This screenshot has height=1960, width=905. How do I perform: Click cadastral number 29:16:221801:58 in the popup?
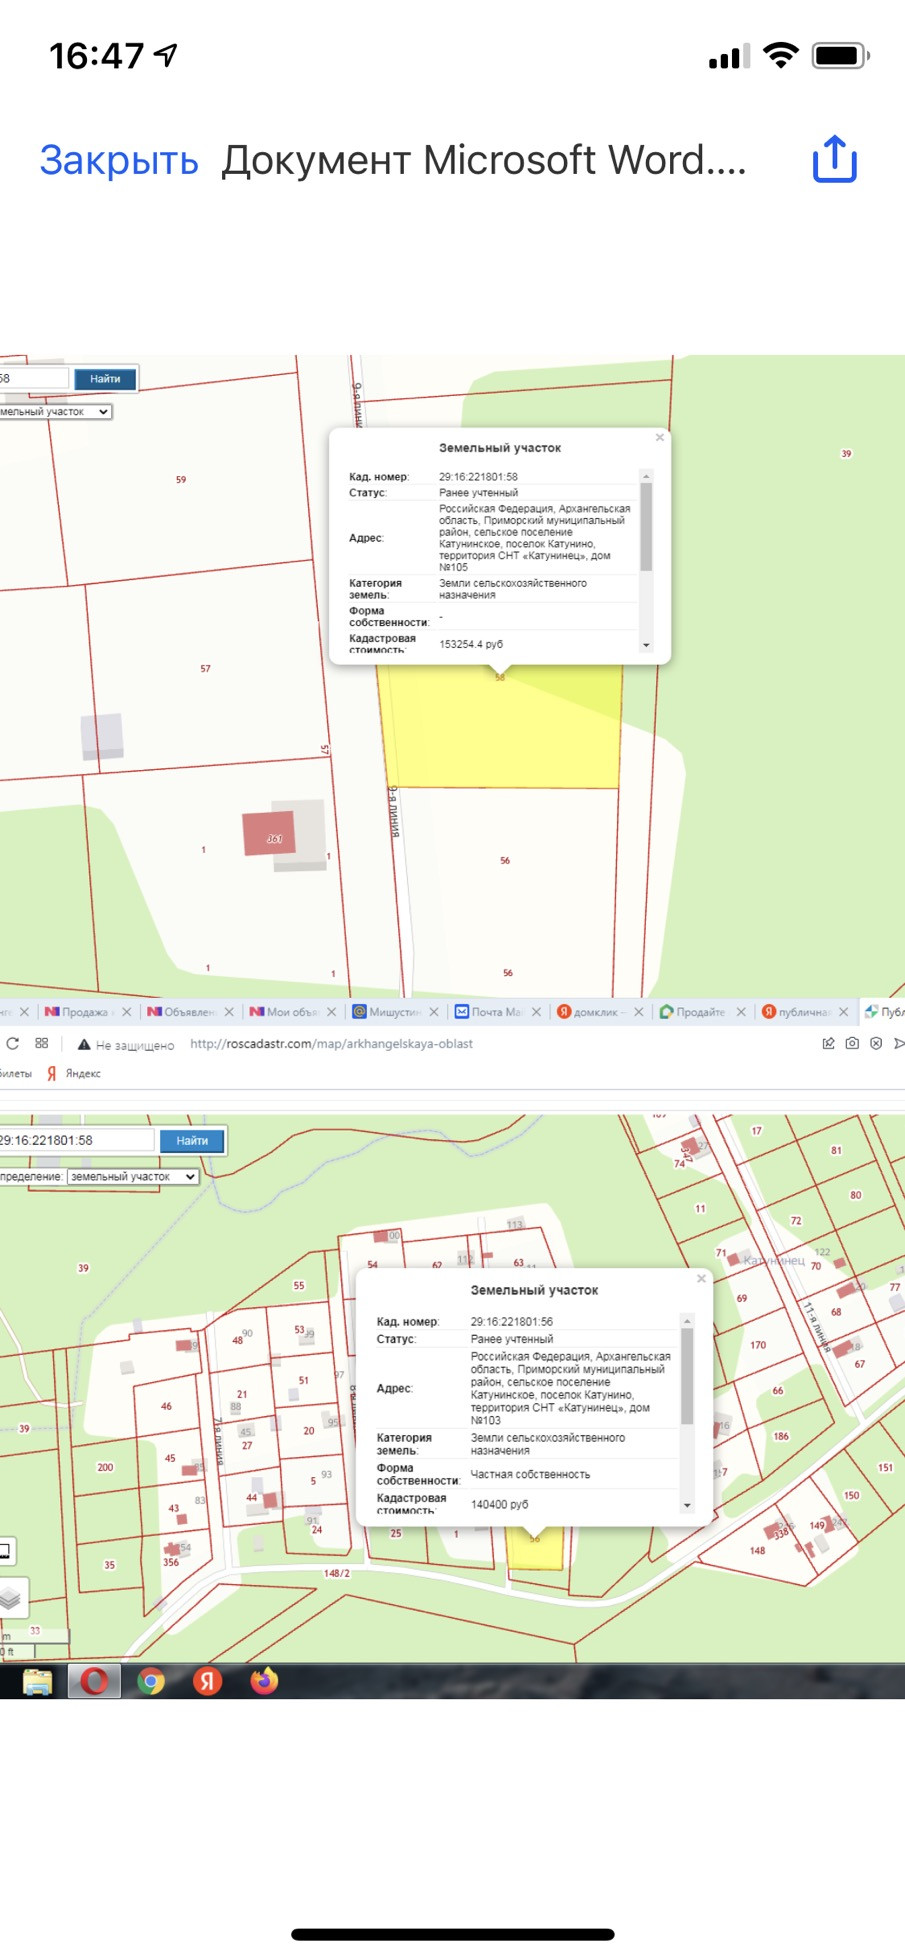478,477
